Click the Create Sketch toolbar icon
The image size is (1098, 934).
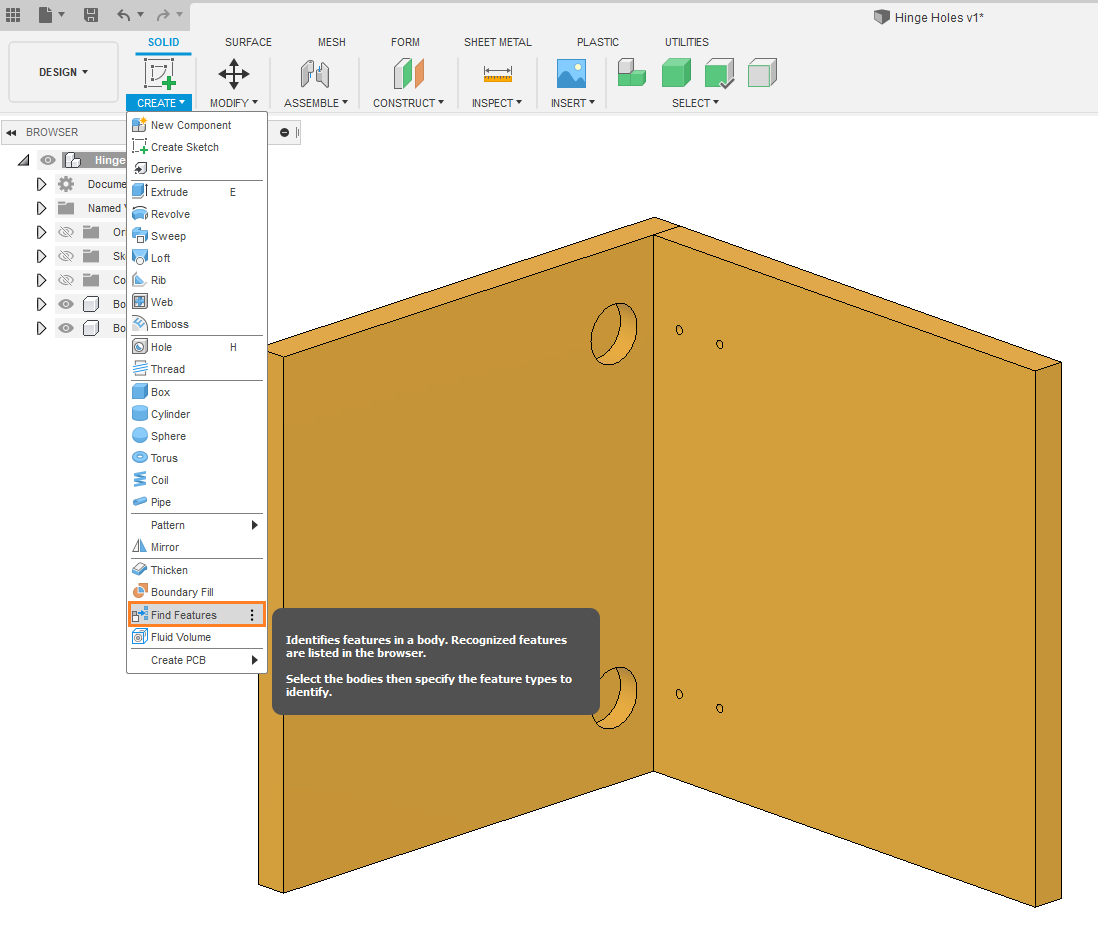point(159,74)
